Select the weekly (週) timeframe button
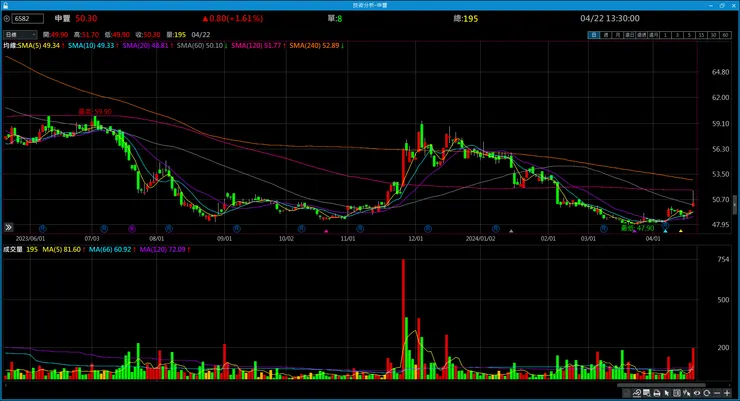Screen dimensions: 740x401 [x=606, y=35]
